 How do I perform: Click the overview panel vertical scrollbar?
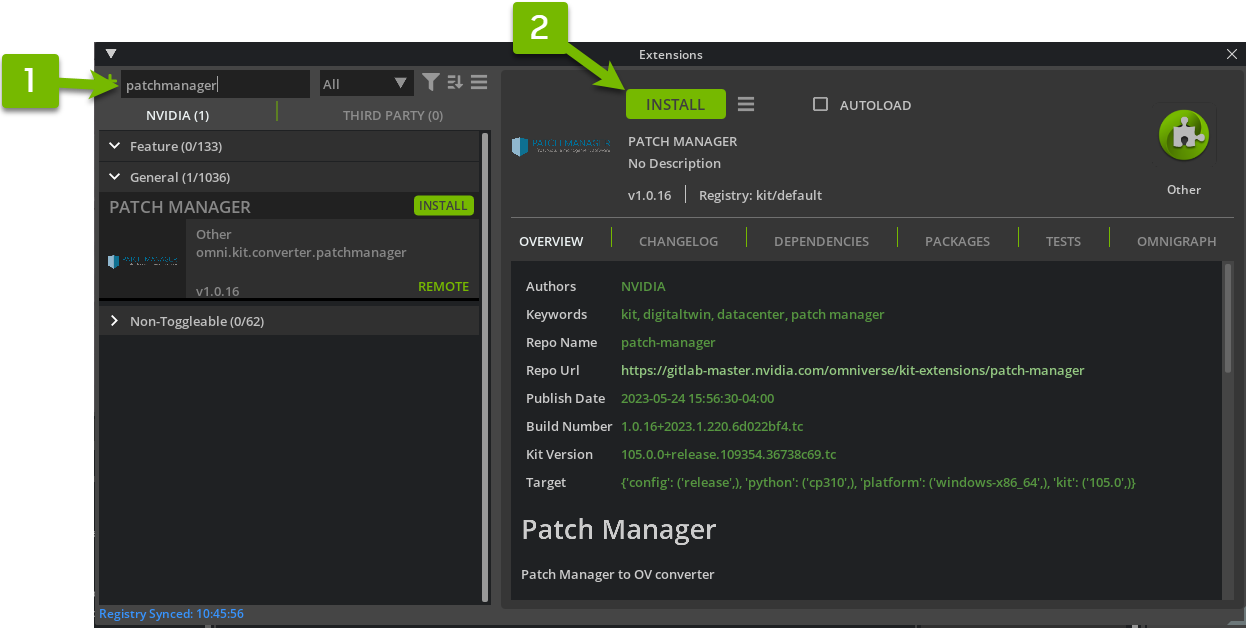(1228, 318)
